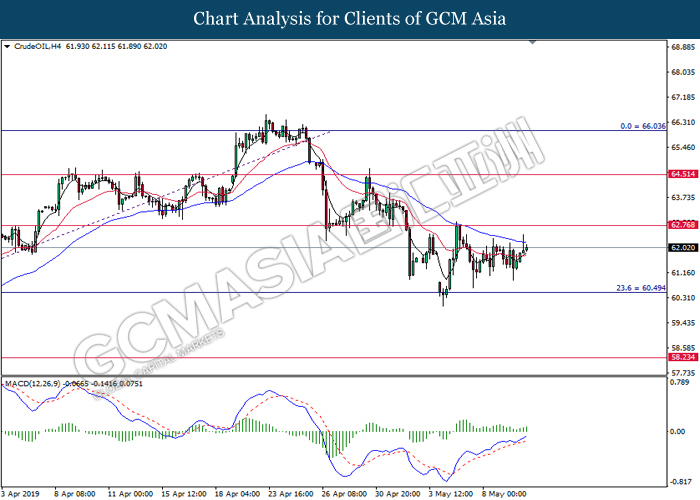Click the chart shift marker on top border
Viewport: 700px width, 500px height.
pyautogui.click(x=532, y=43)
